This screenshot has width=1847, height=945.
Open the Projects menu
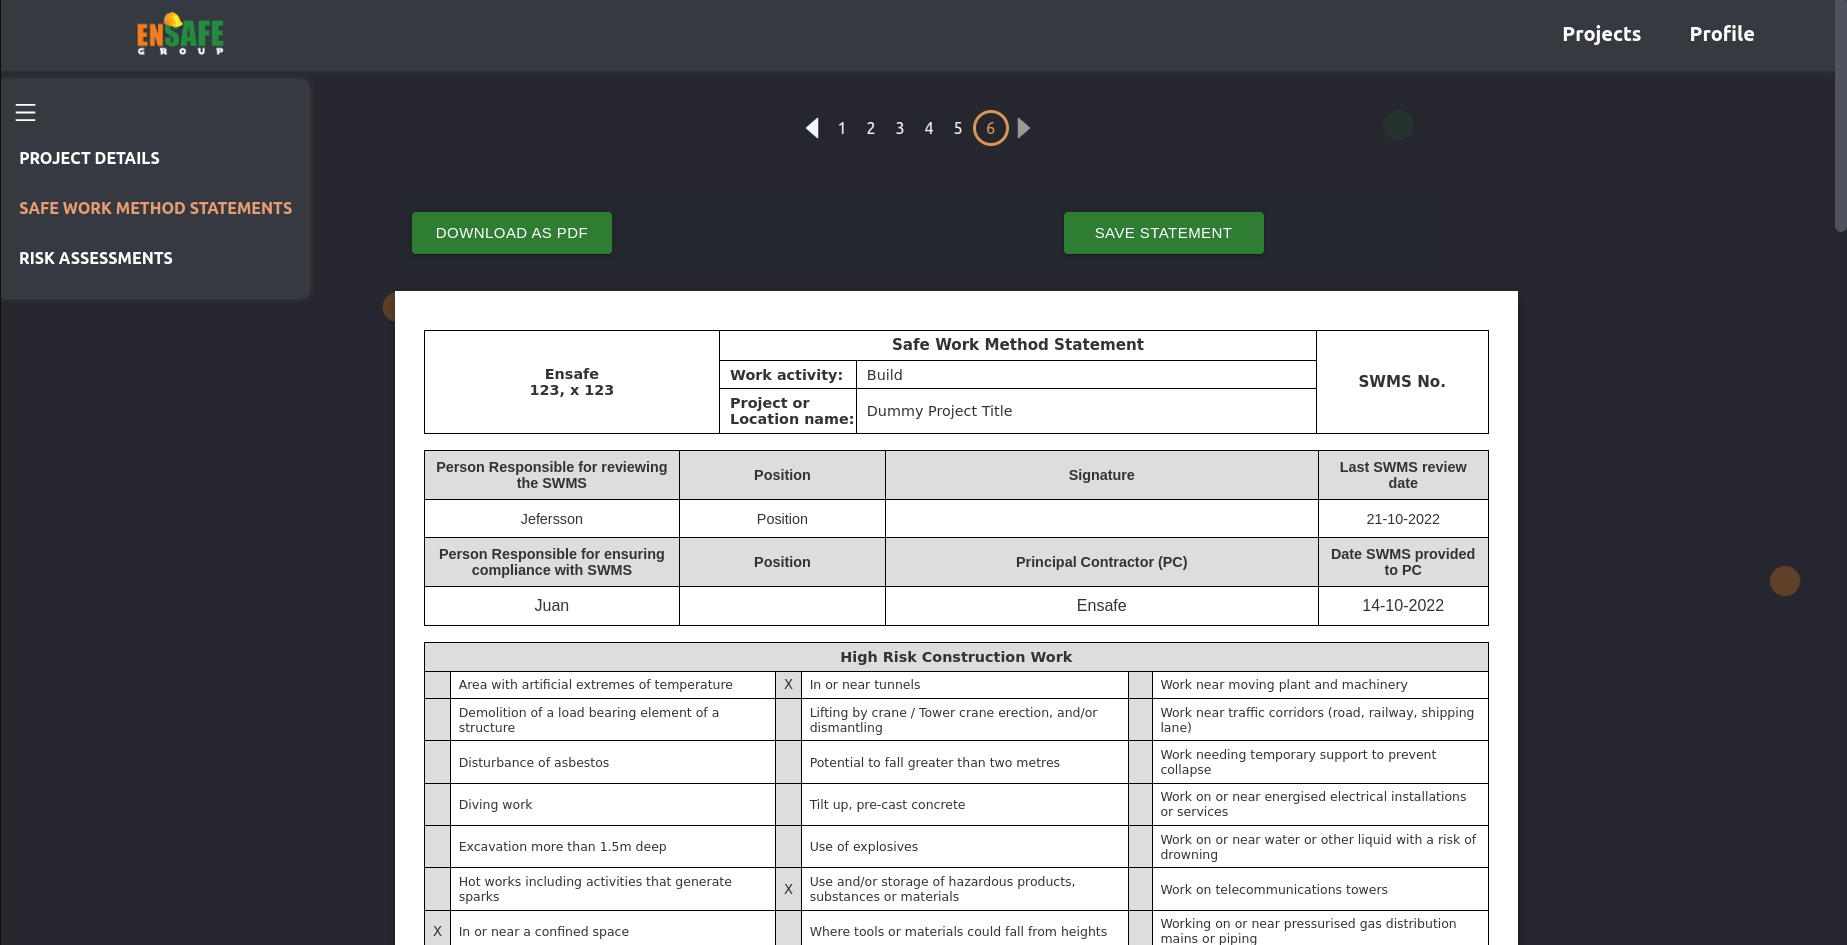1601,34
